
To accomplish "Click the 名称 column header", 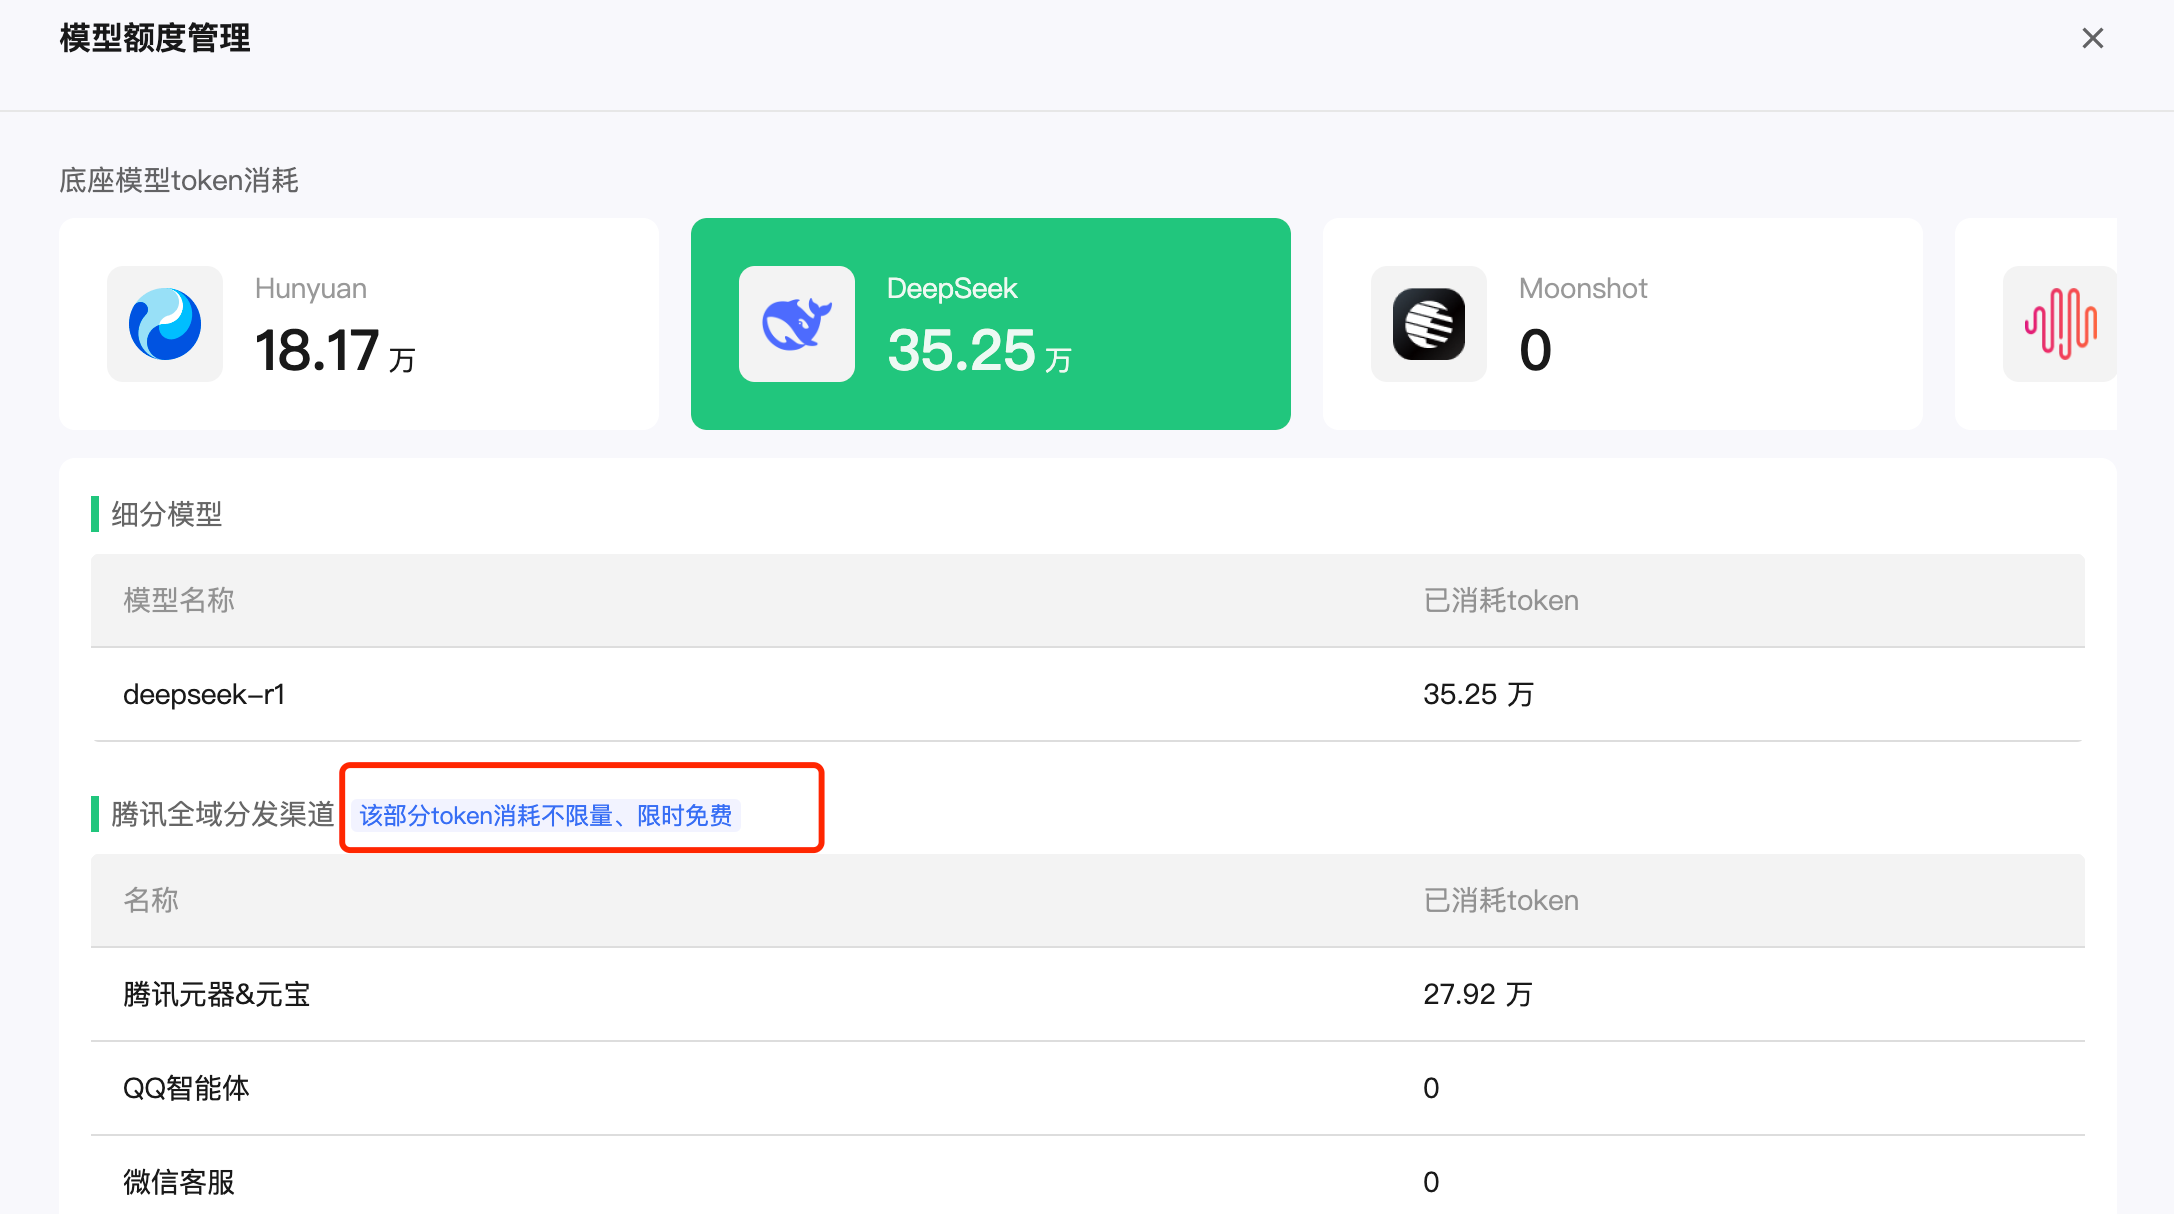I will [x=151, y=900].
